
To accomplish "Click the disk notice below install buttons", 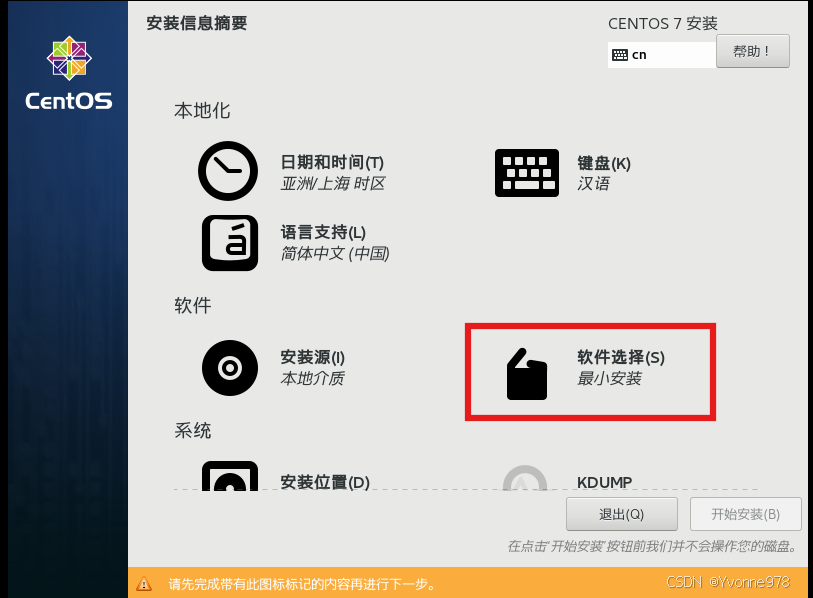I will click(652, 546).
